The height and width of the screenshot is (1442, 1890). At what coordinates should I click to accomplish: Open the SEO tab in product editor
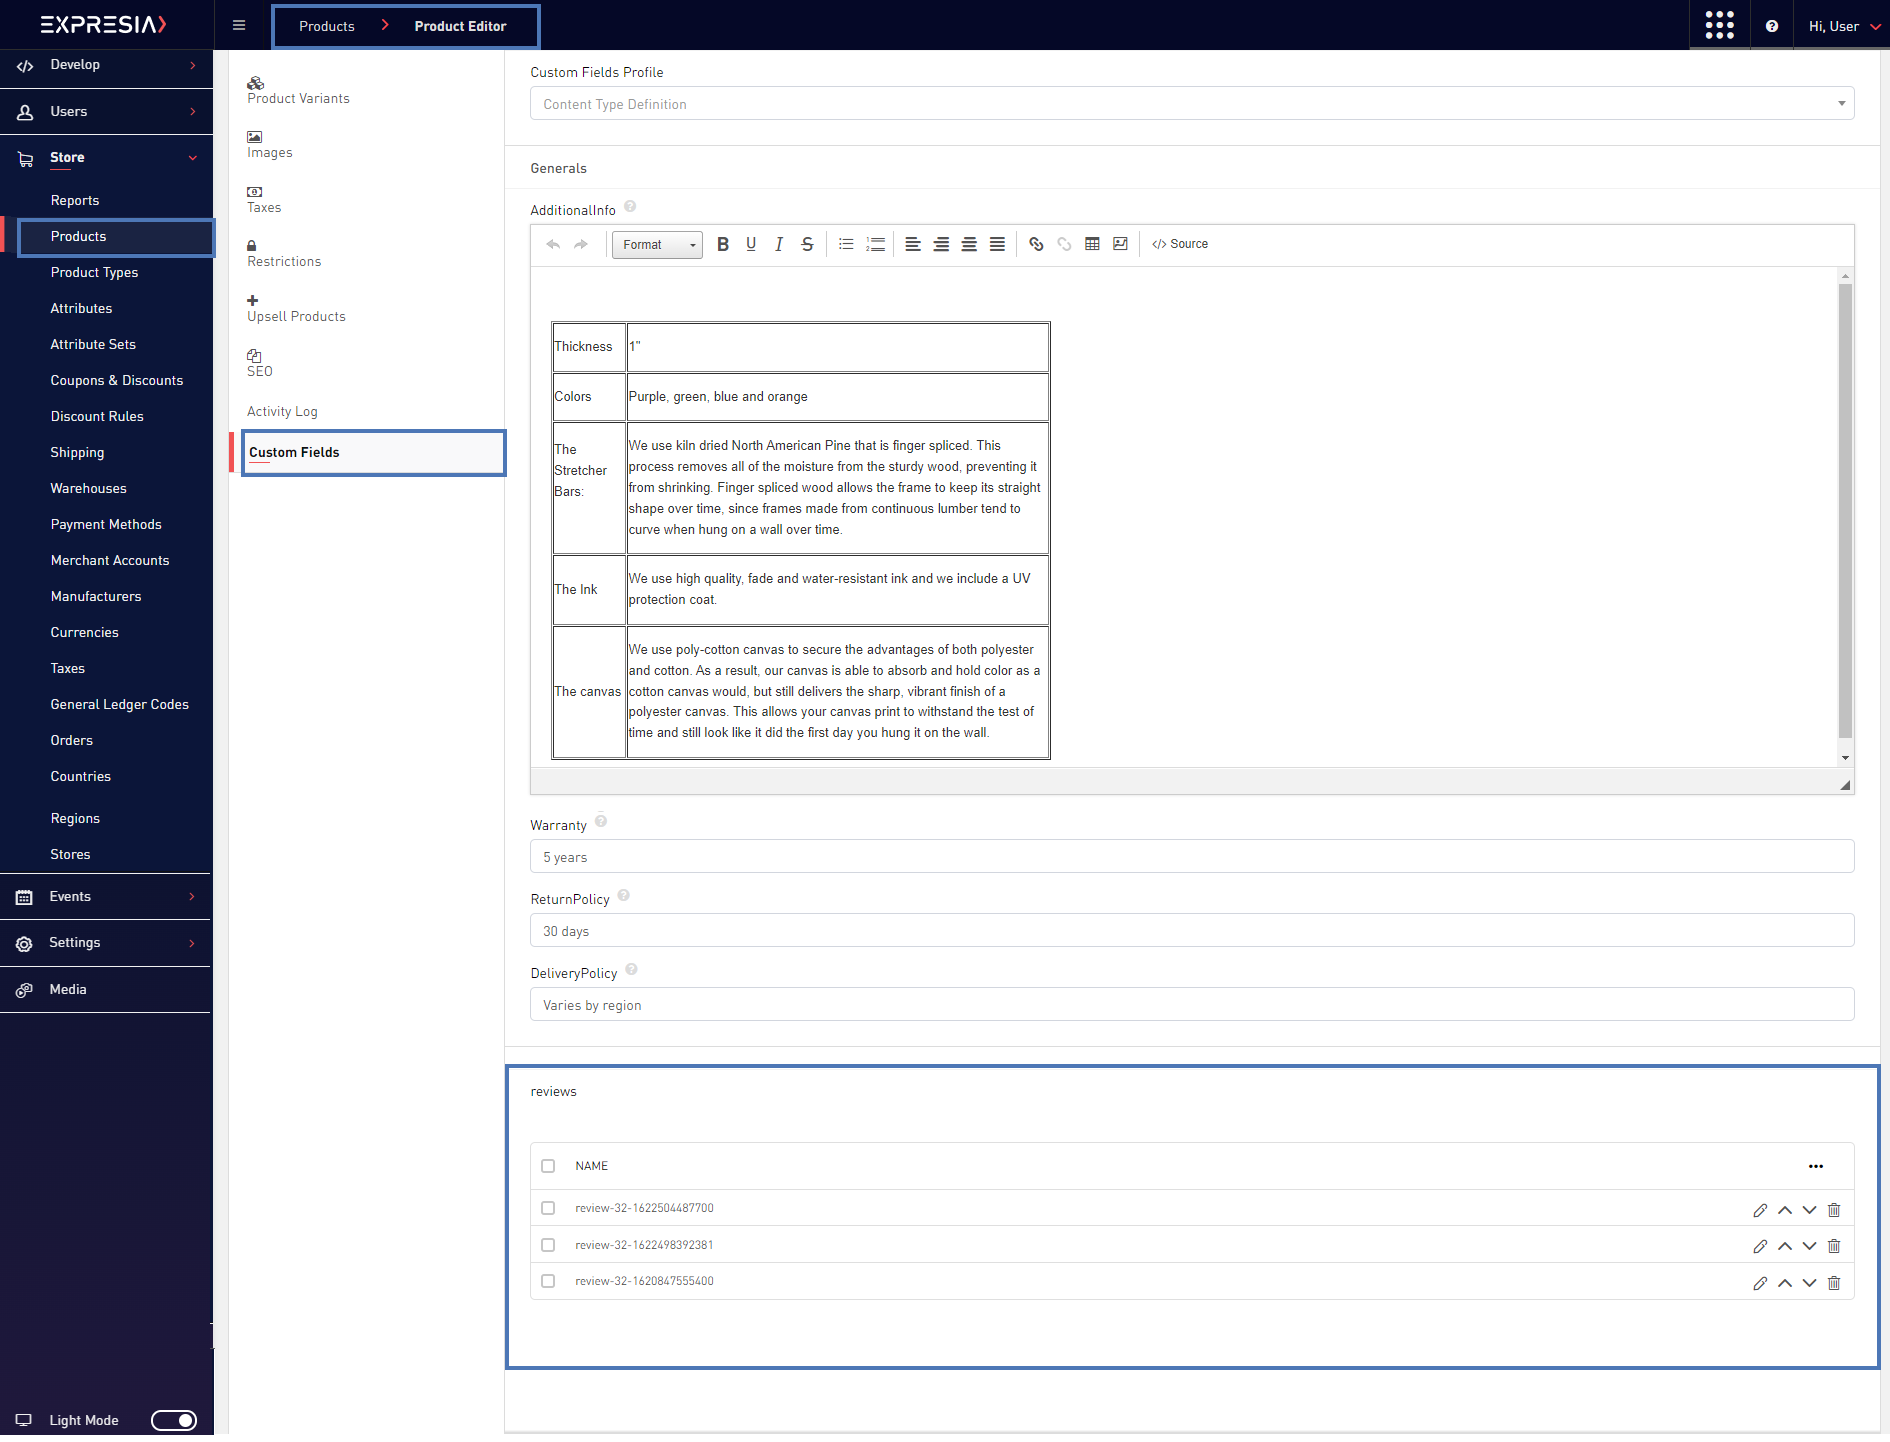(x=260, y=363)
